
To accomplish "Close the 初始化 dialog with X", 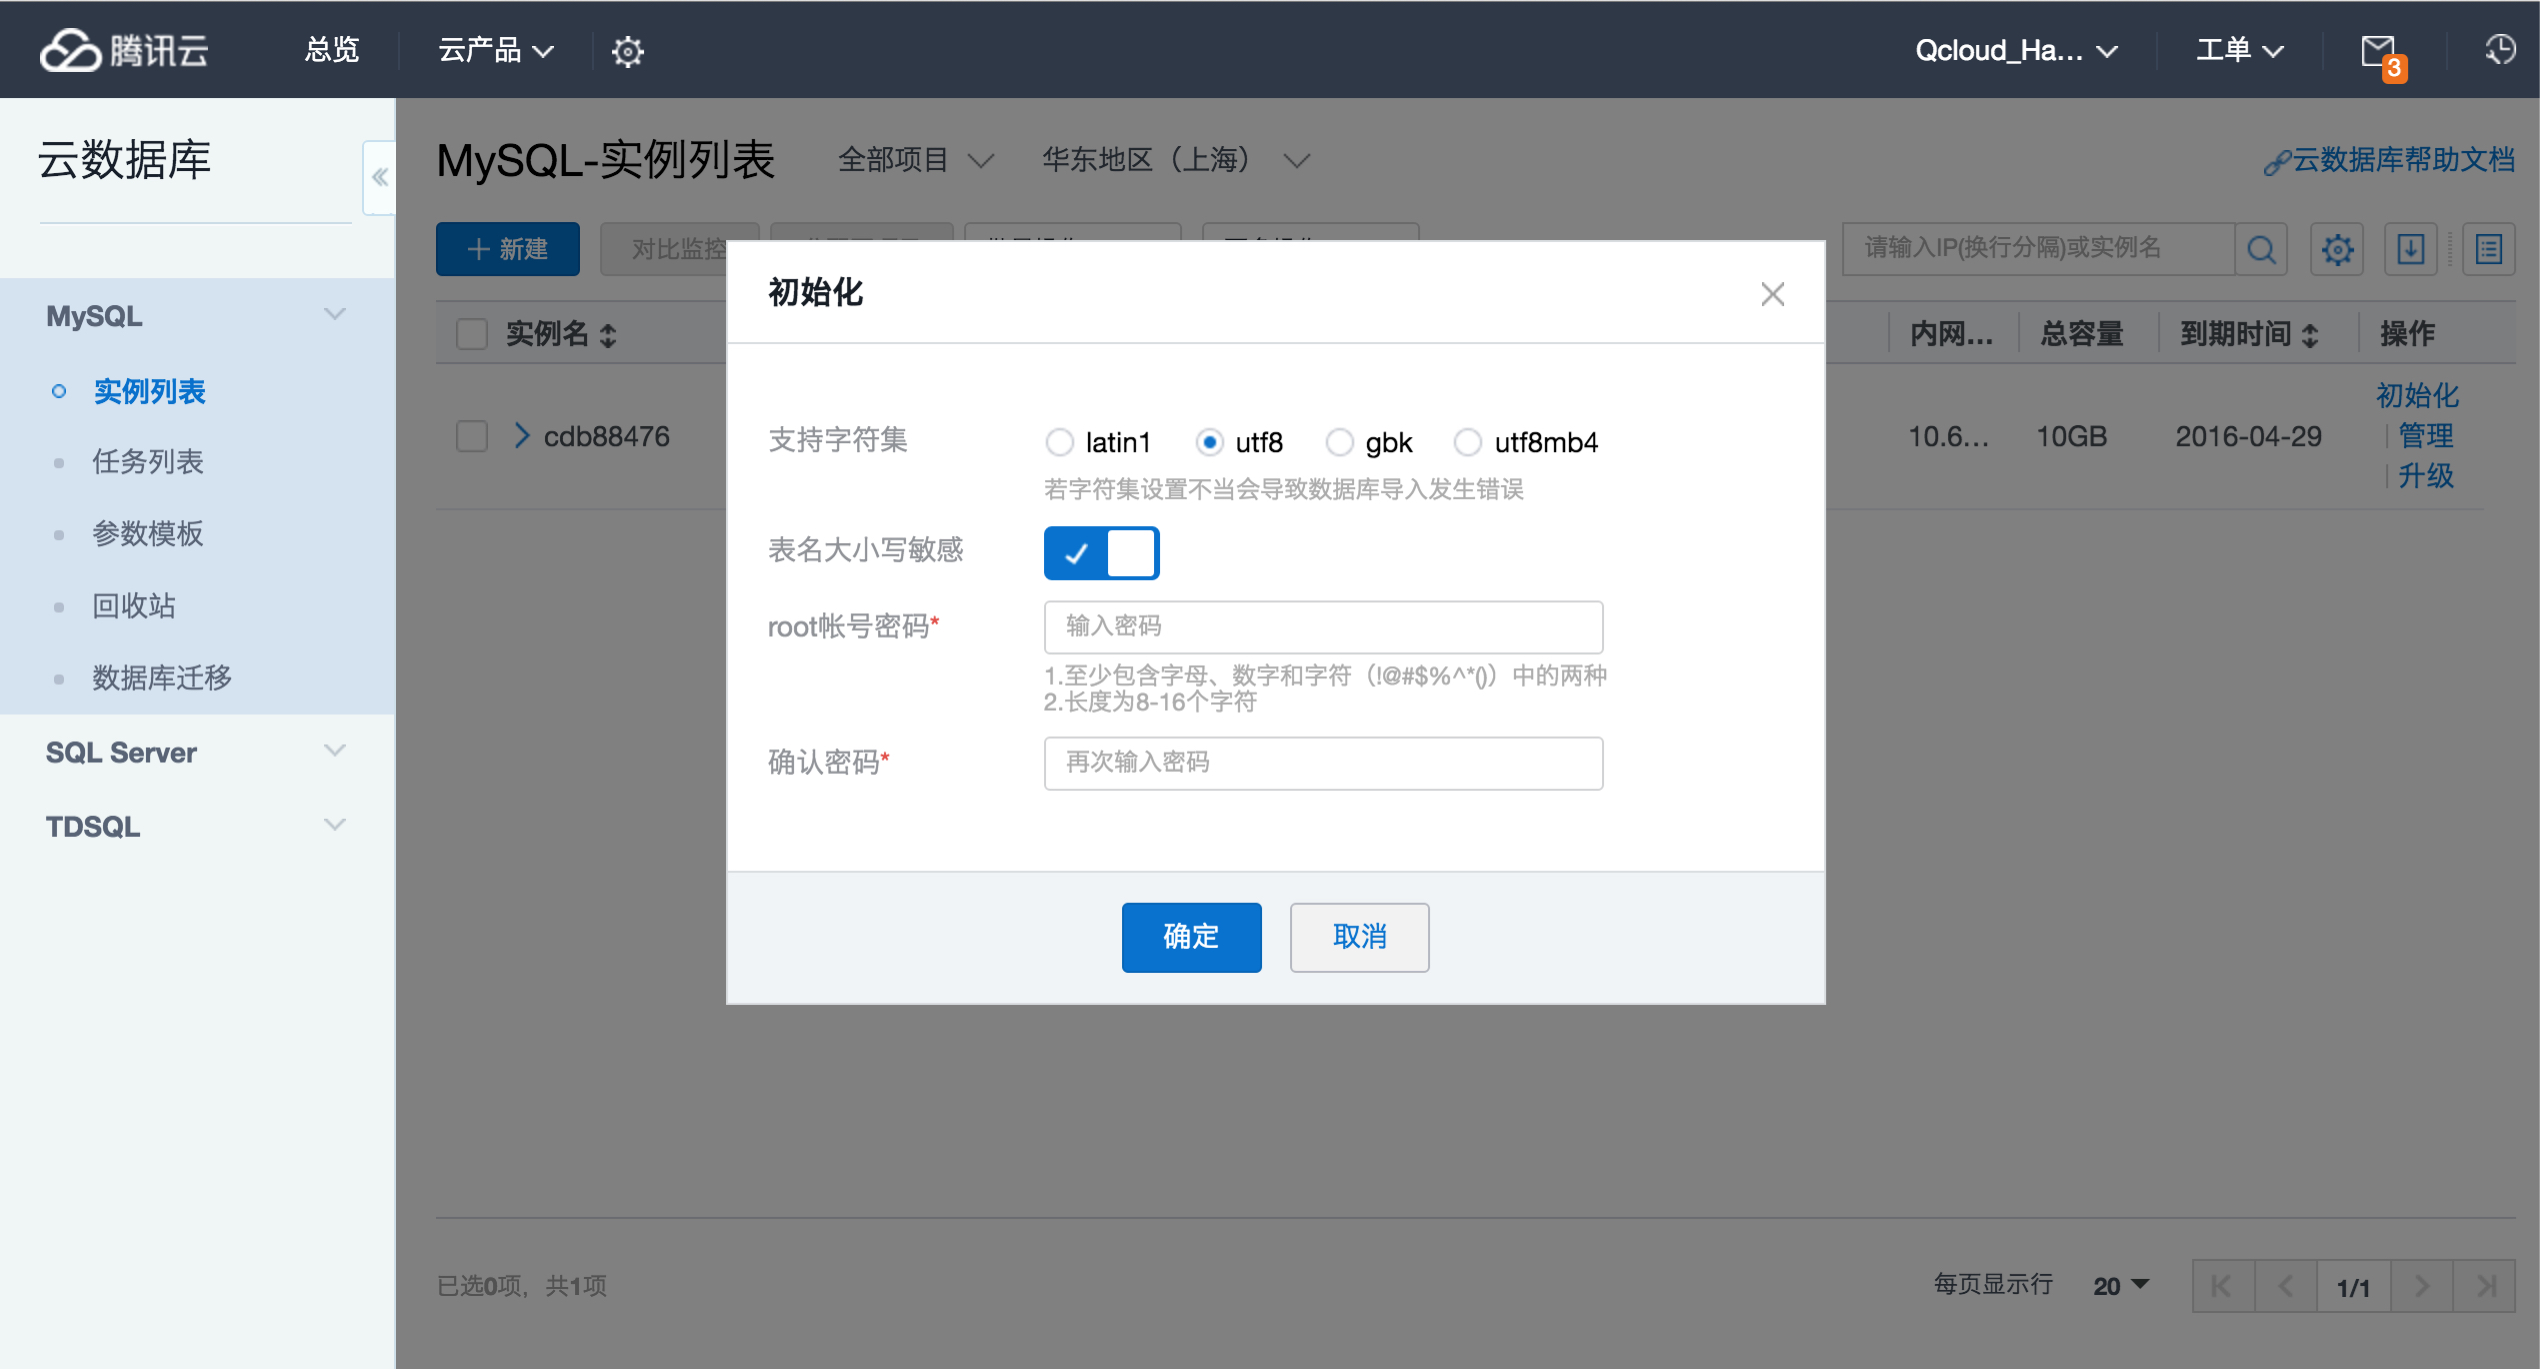I will click(1772, 294).
